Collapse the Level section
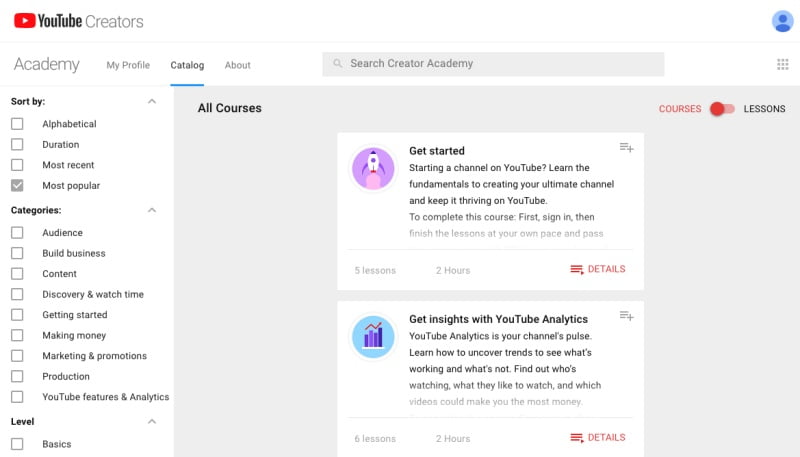 [152, 422]
